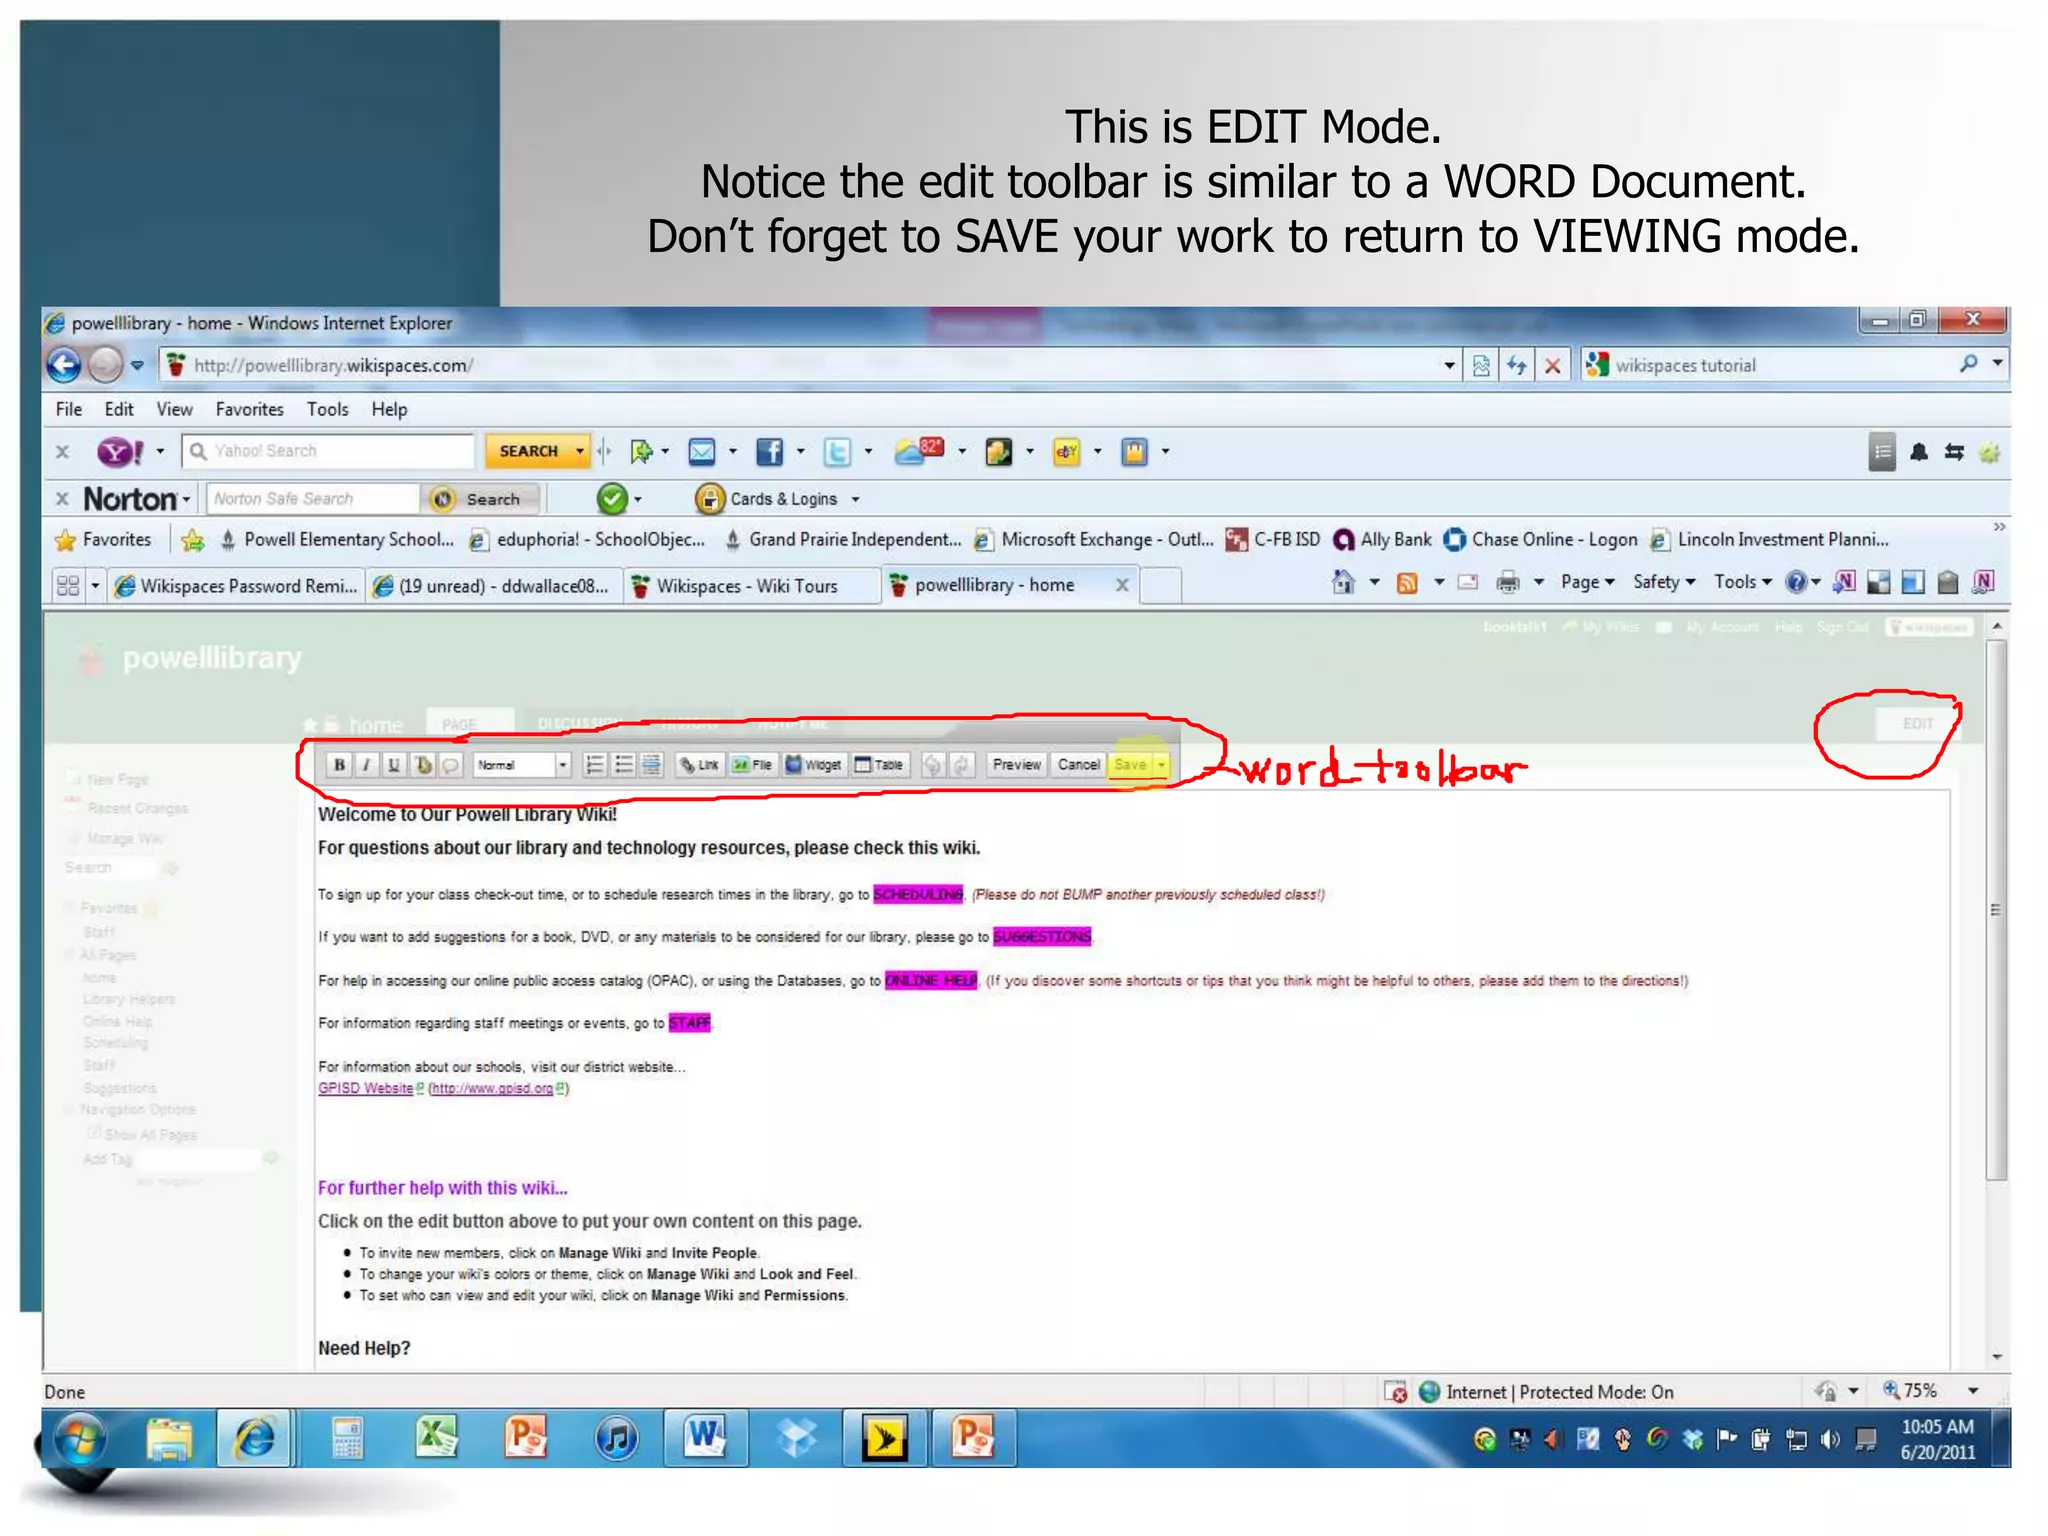Click the Widget toolbar icon

pyautogui.click(x=813, y=765)
